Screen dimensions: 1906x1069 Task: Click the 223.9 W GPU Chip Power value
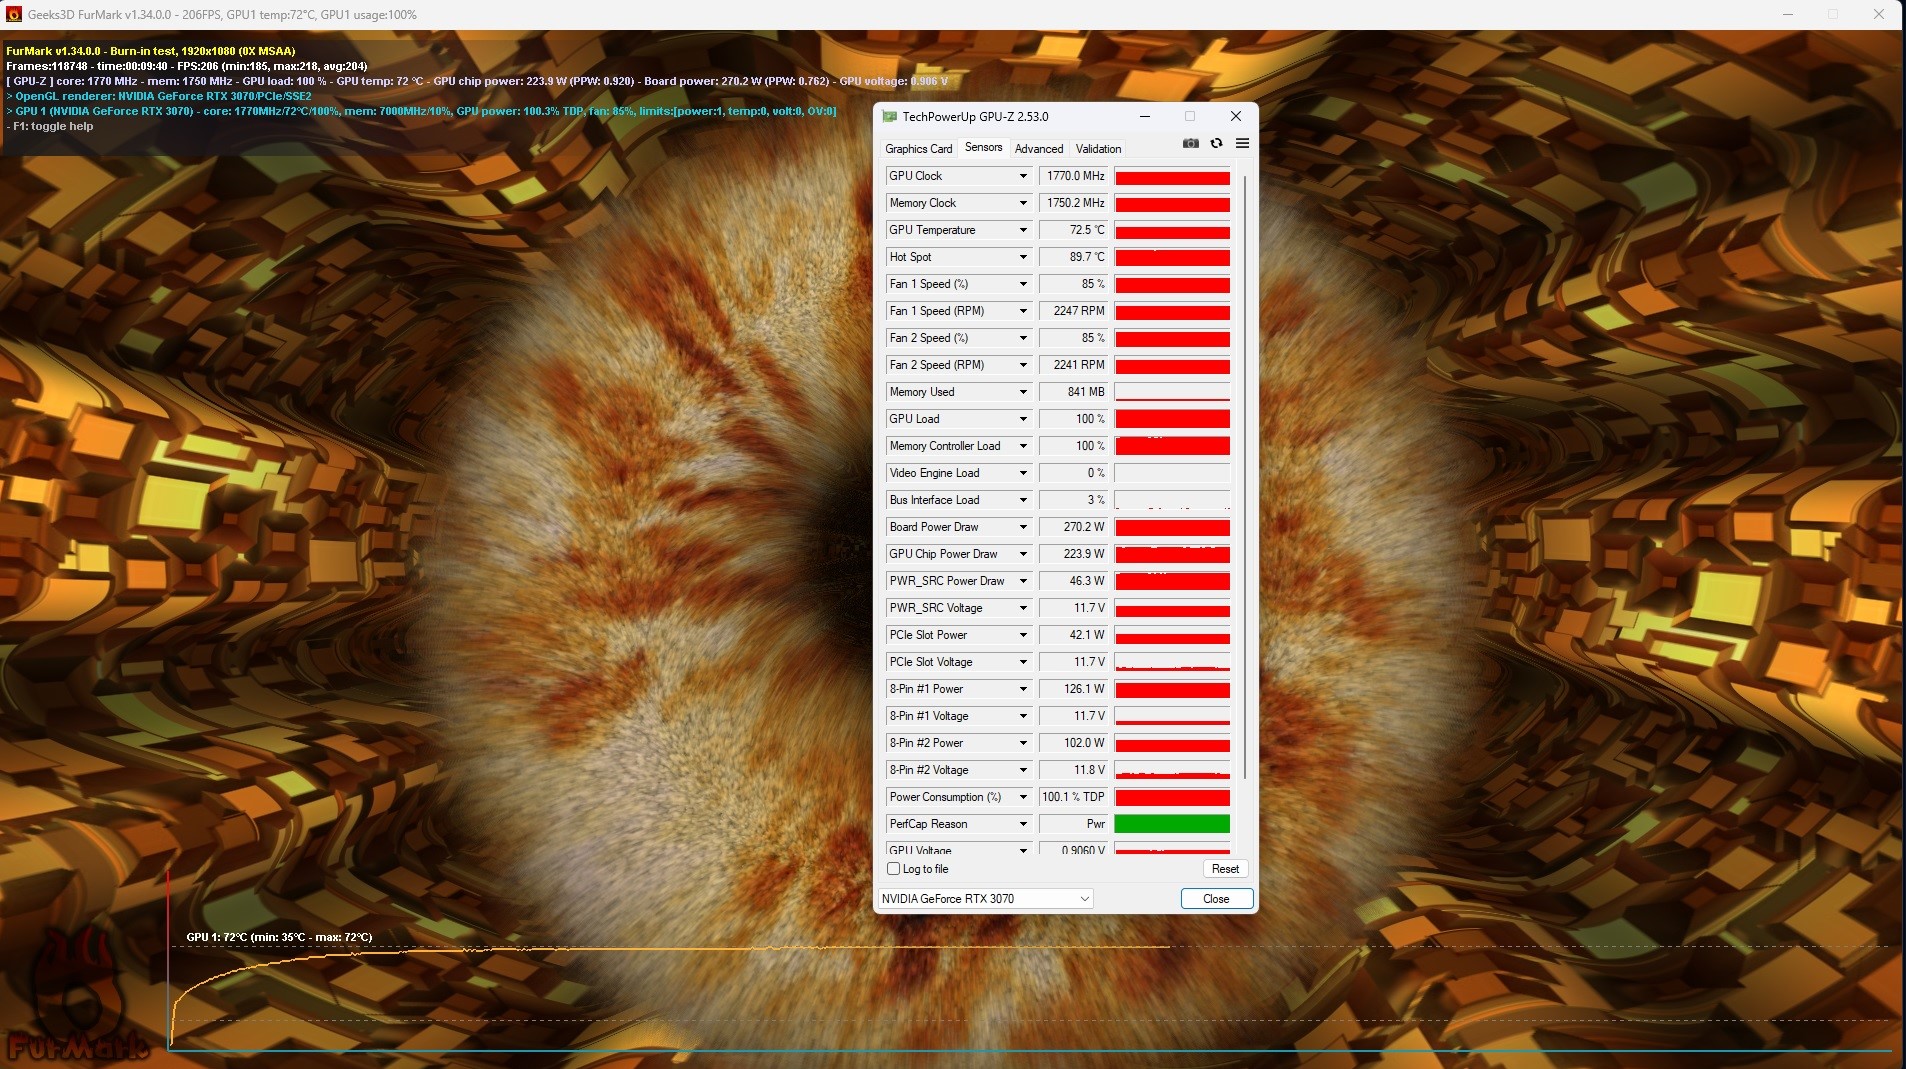tap(1074, 554)
